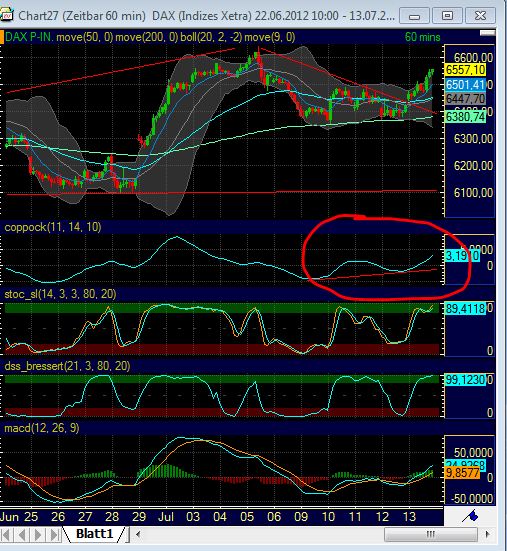Click the 28 date label on axis
This screenshot has width=507, height=551.
tap(112, 517)
